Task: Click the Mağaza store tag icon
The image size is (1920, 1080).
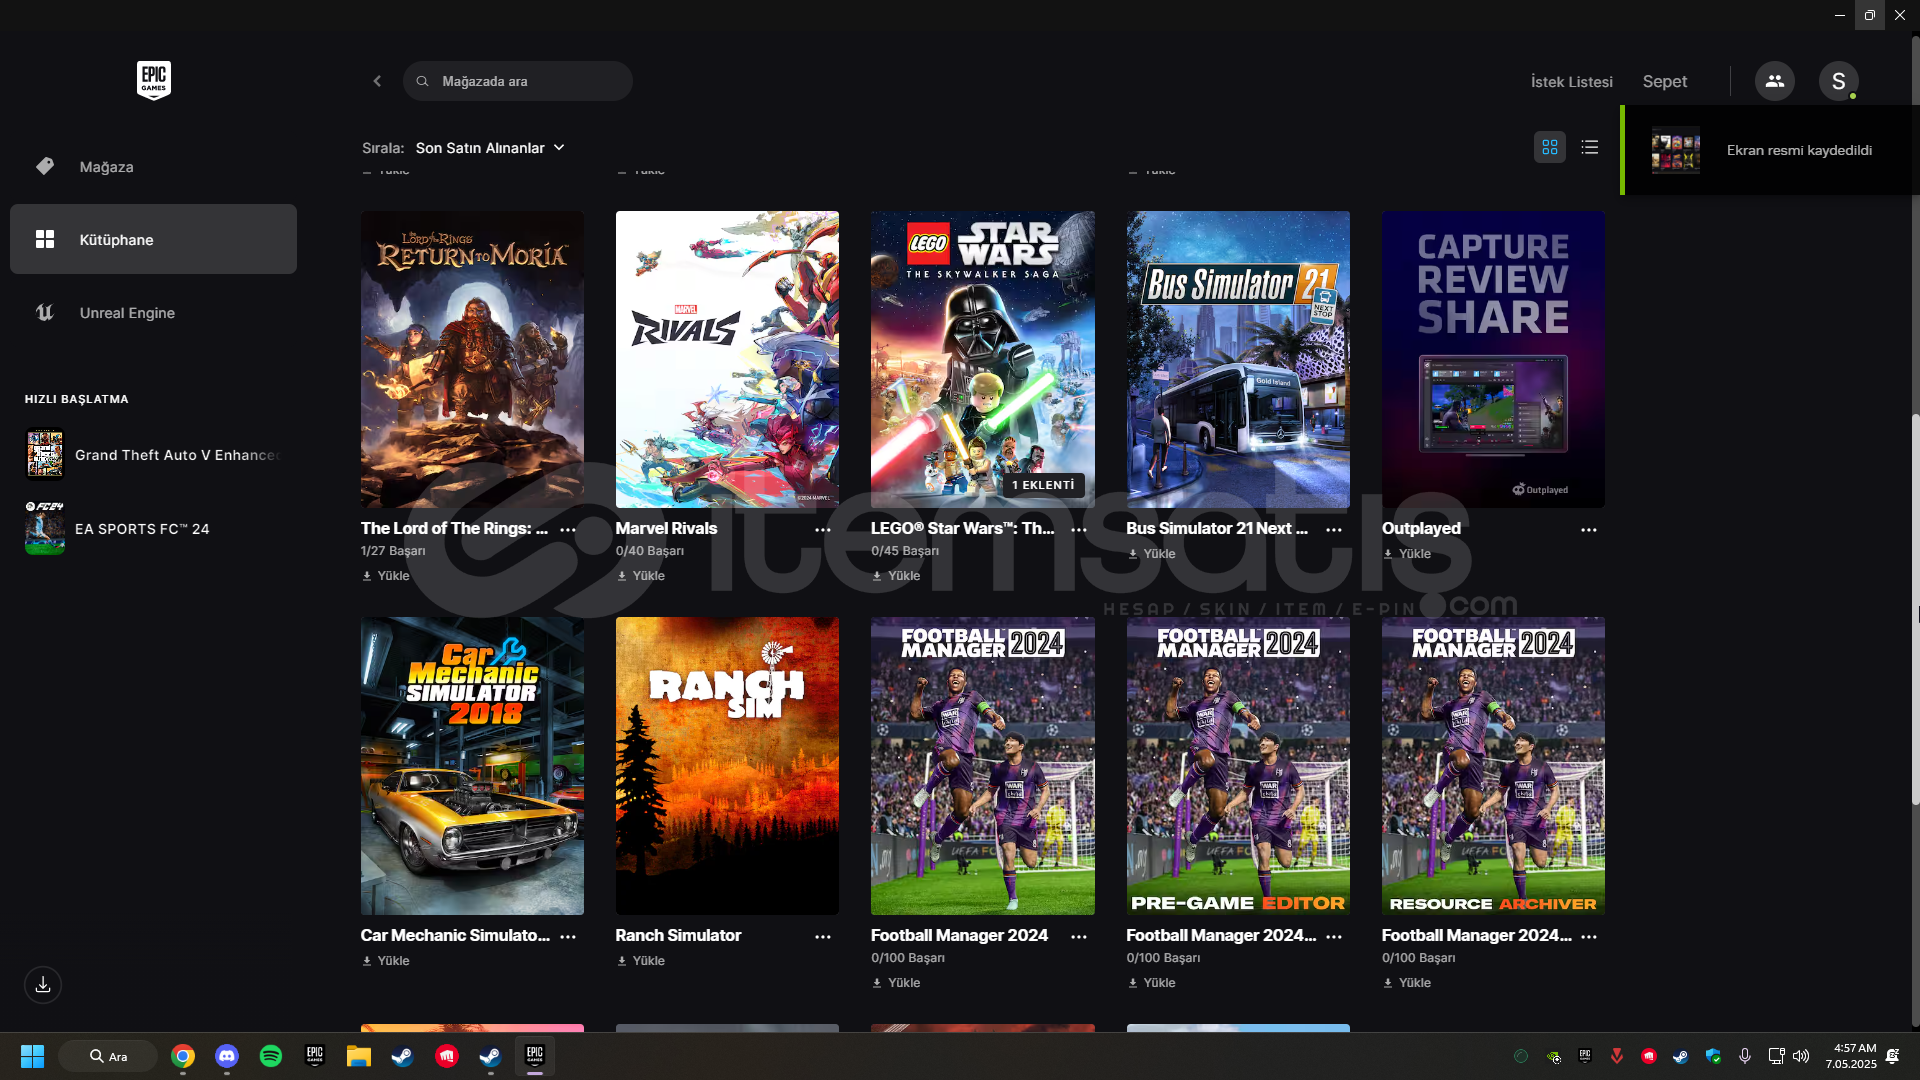Action: coord(45,166)
